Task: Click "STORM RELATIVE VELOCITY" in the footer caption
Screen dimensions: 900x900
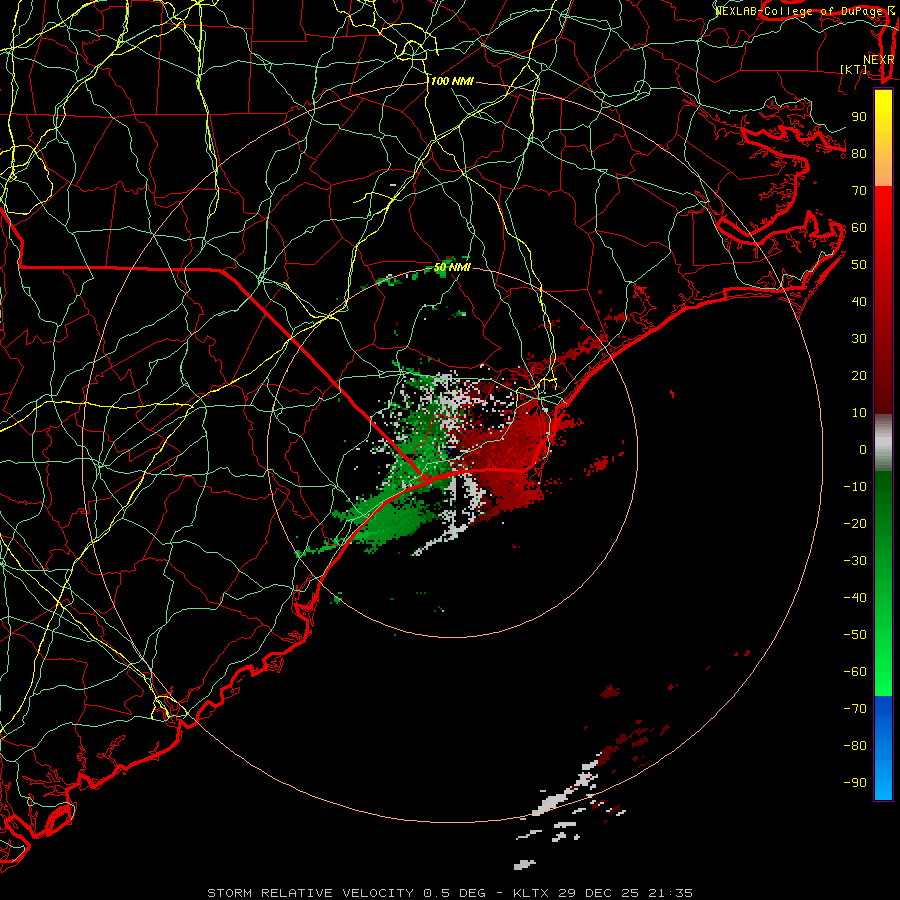Action: coord(310,893)
